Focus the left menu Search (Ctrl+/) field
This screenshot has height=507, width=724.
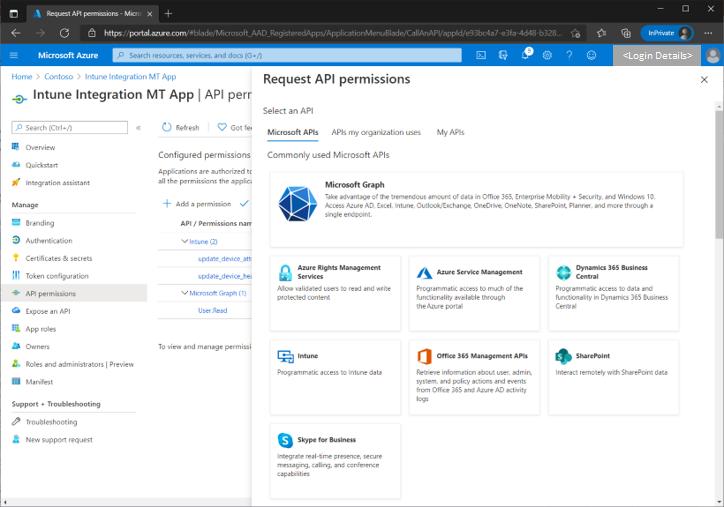pyautogui.click(x=70, y=127)
